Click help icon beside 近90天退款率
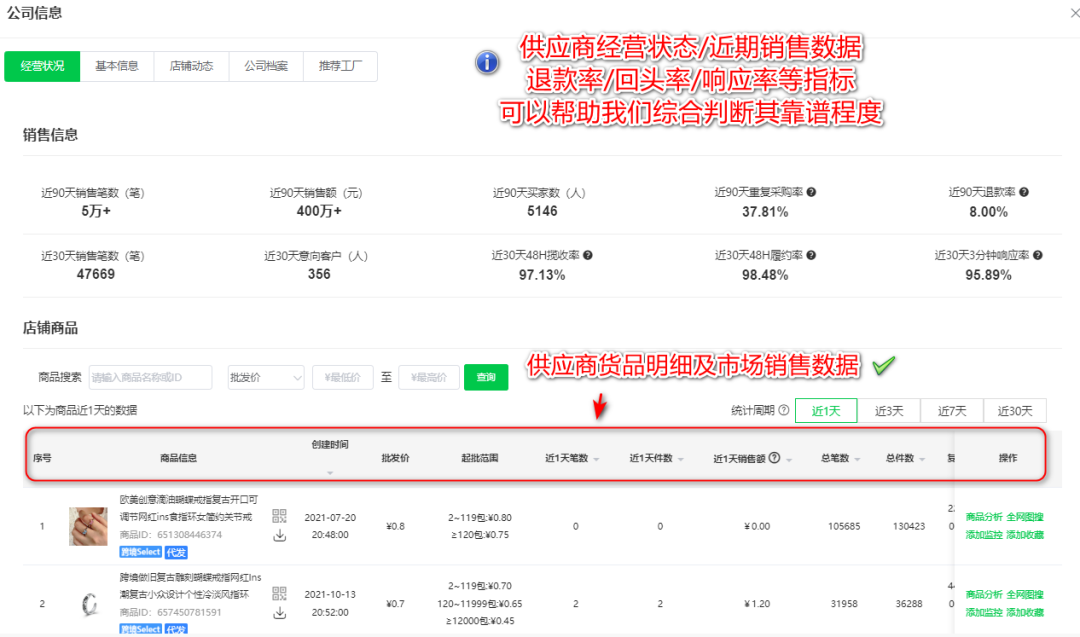Screen dimensions: 1080x637 (1023, 192)
